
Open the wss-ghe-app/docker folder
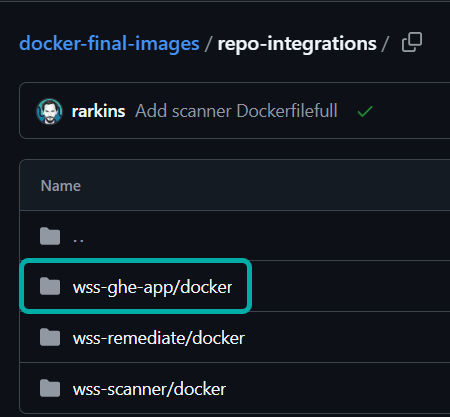[x=152, y=287]
